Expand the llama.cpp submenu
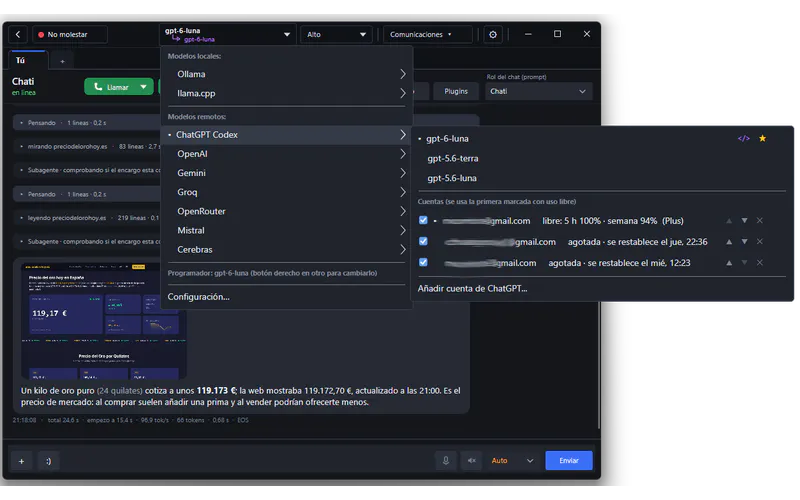The image size is (800, 500). 287,93
